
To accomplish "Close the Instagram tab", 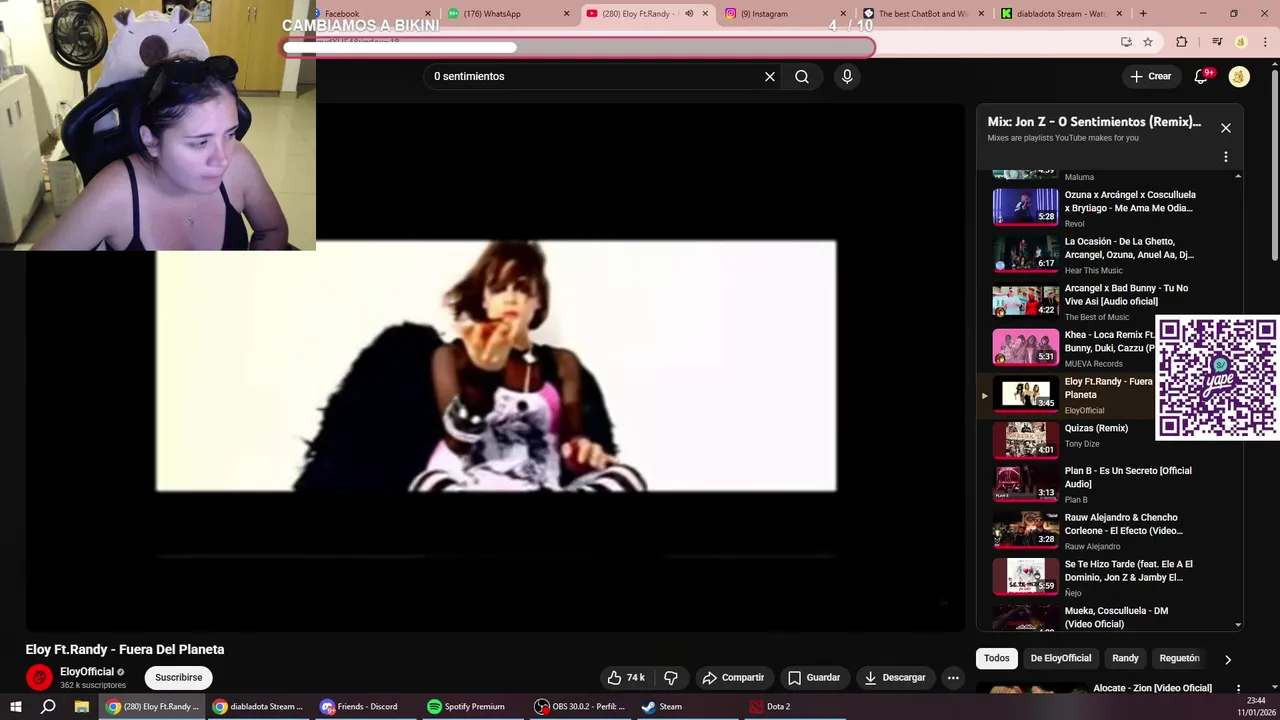I will click(x=843, y=14).
